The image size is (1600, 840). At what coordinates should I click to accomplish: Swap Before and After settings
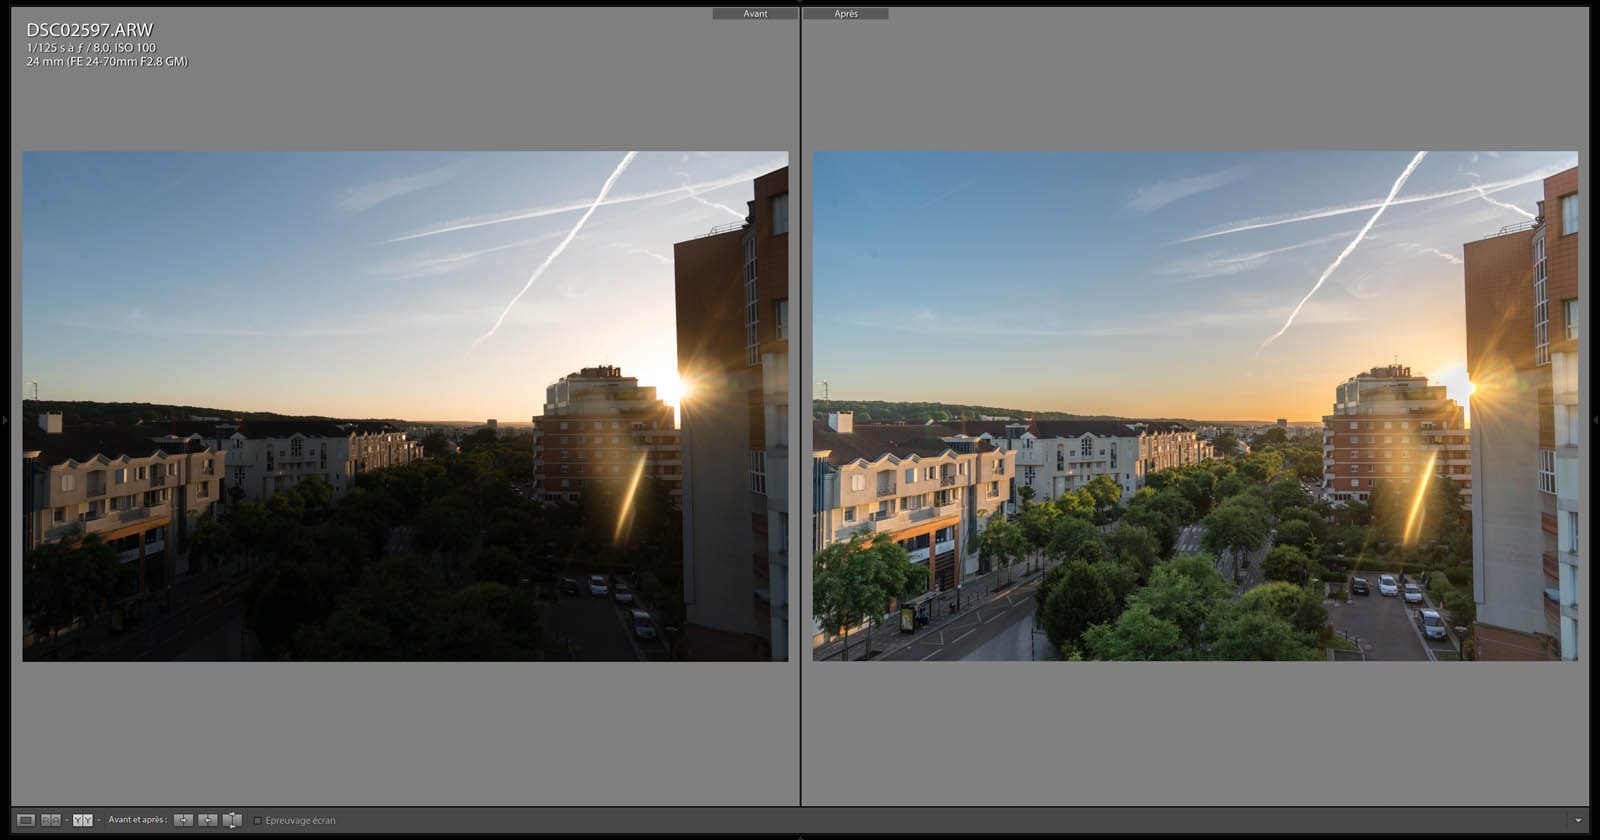point(232,820)
